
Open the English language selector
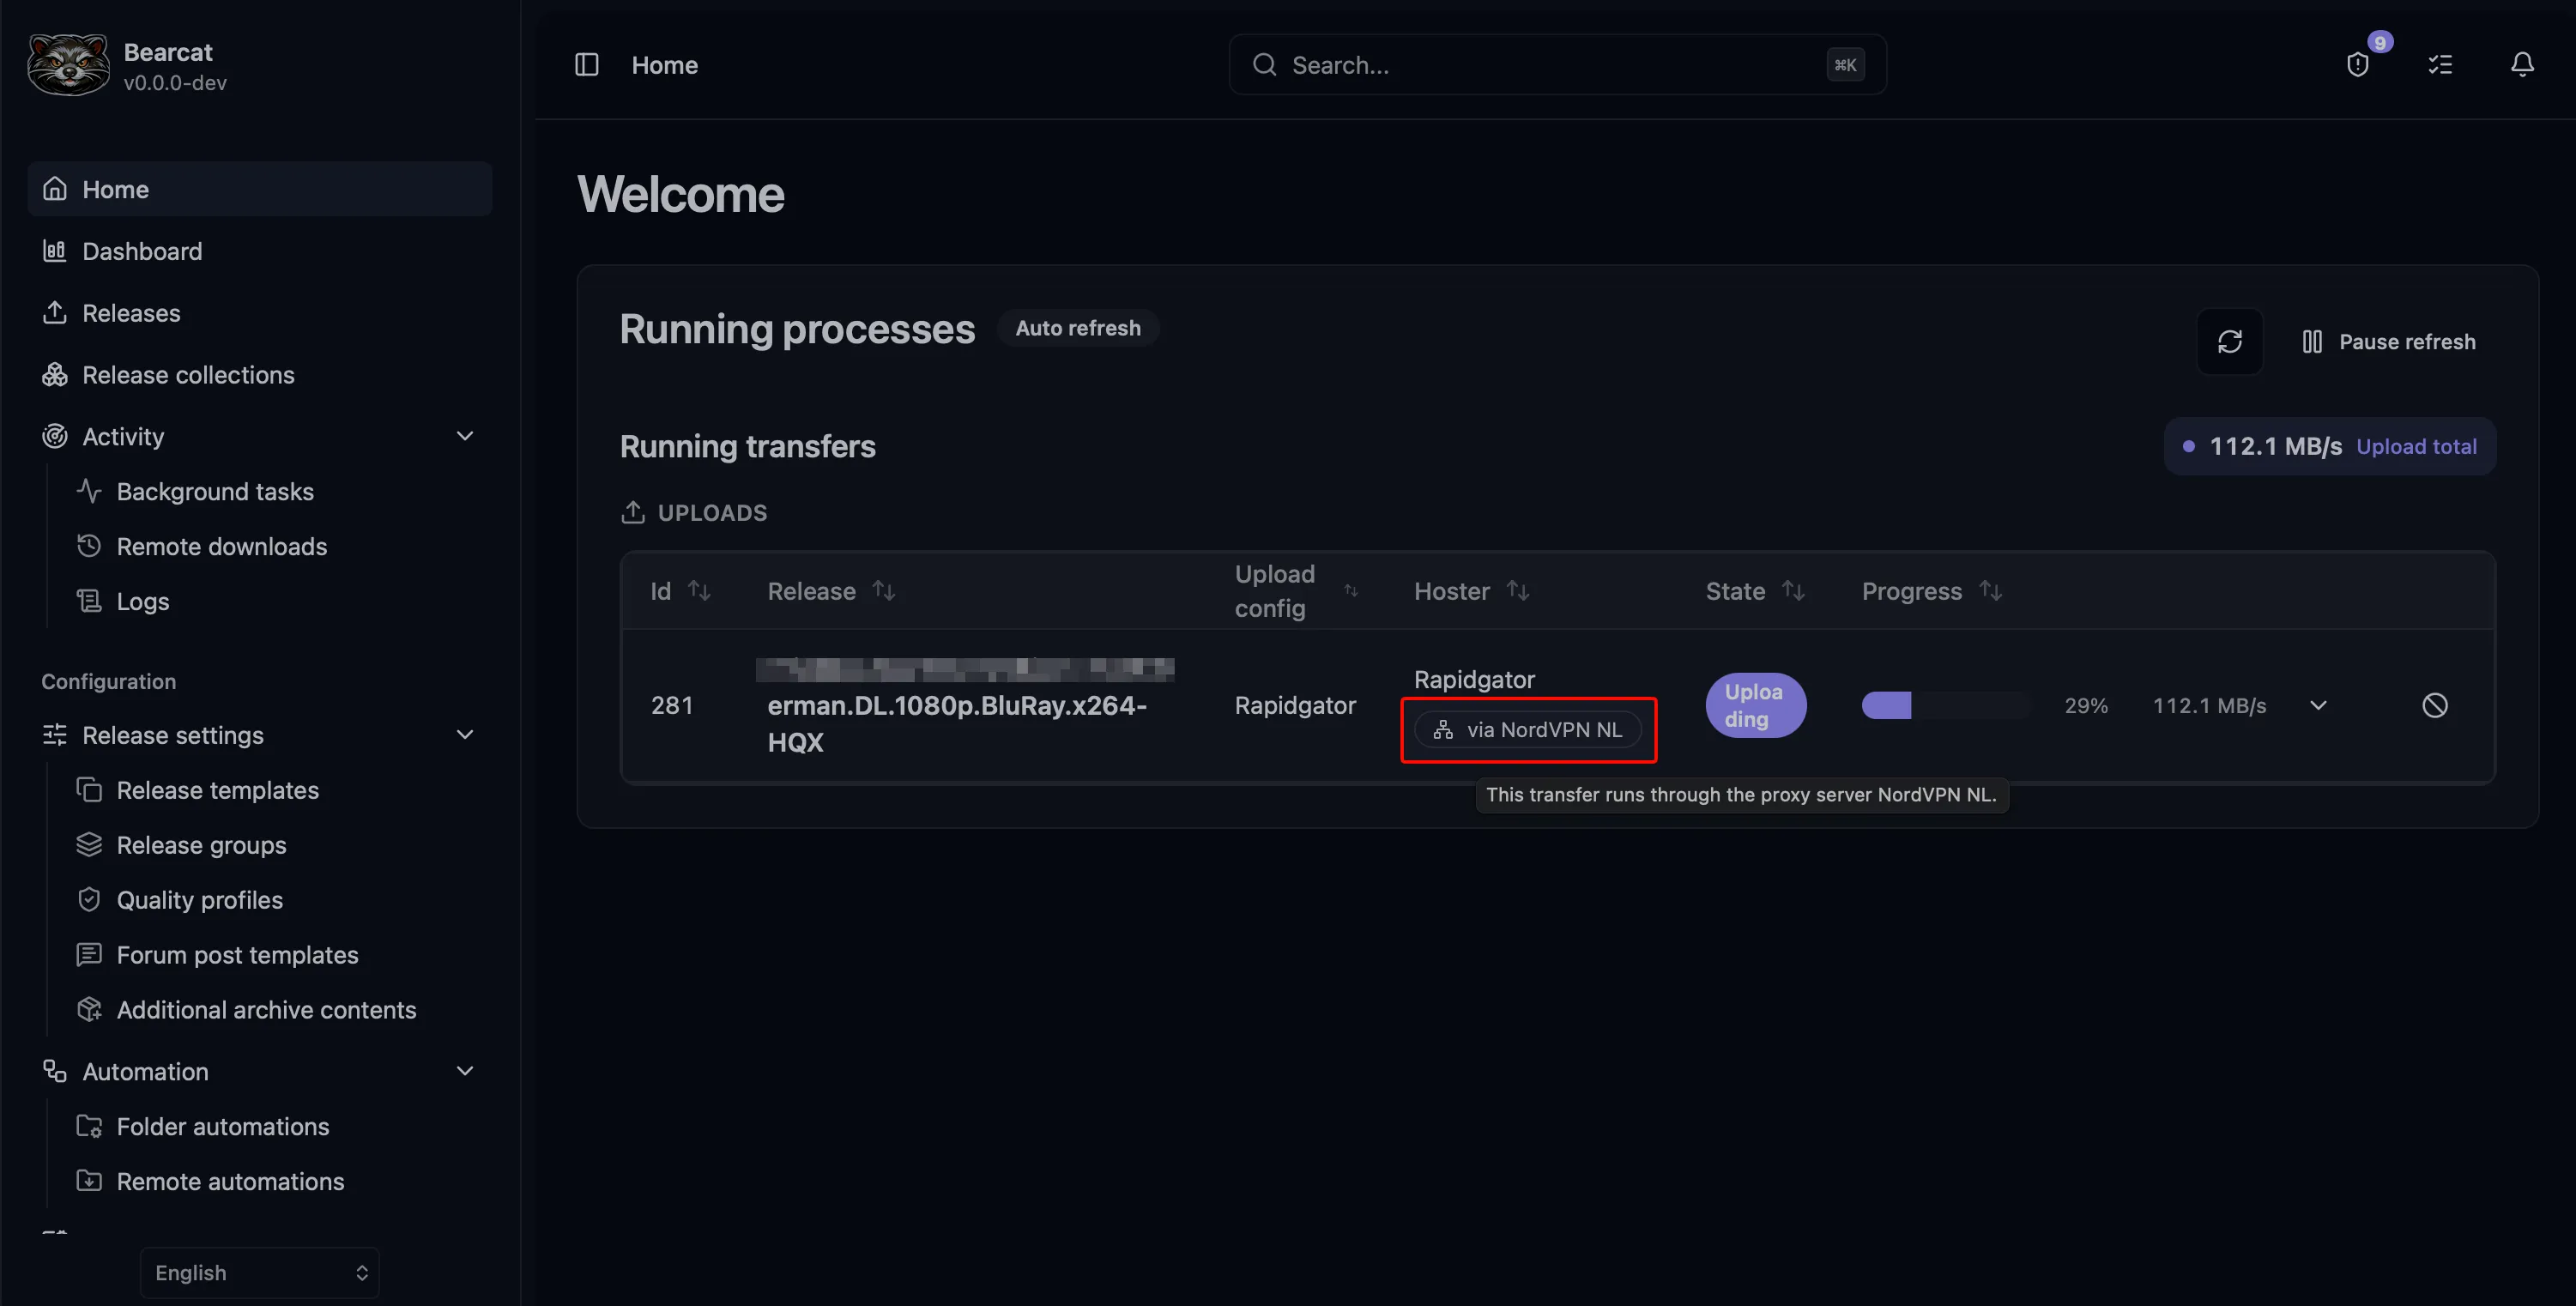pyautogui.click(x=260, y=1272)
